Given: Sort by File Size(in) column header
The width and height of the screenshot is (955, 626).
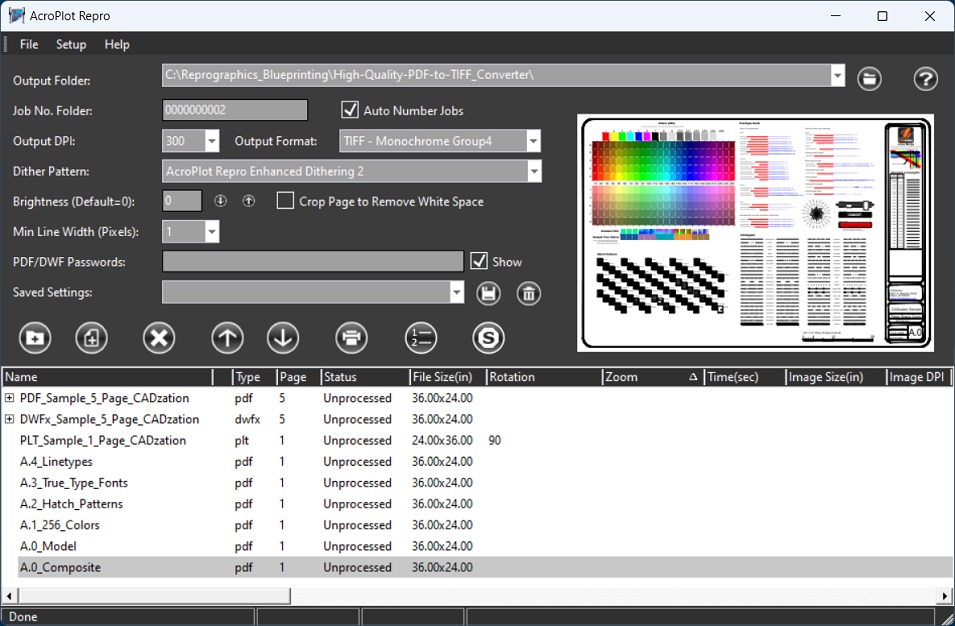Looking at the screenshot, I should 448,377.
